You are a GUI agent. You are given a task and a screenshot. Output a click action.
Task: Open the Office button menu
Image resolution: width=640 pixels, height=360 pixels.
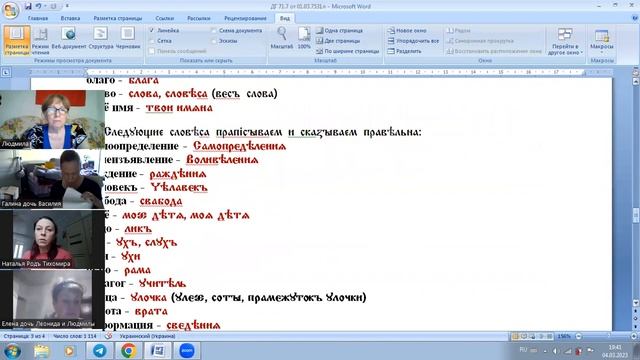[x=10, y=11]
